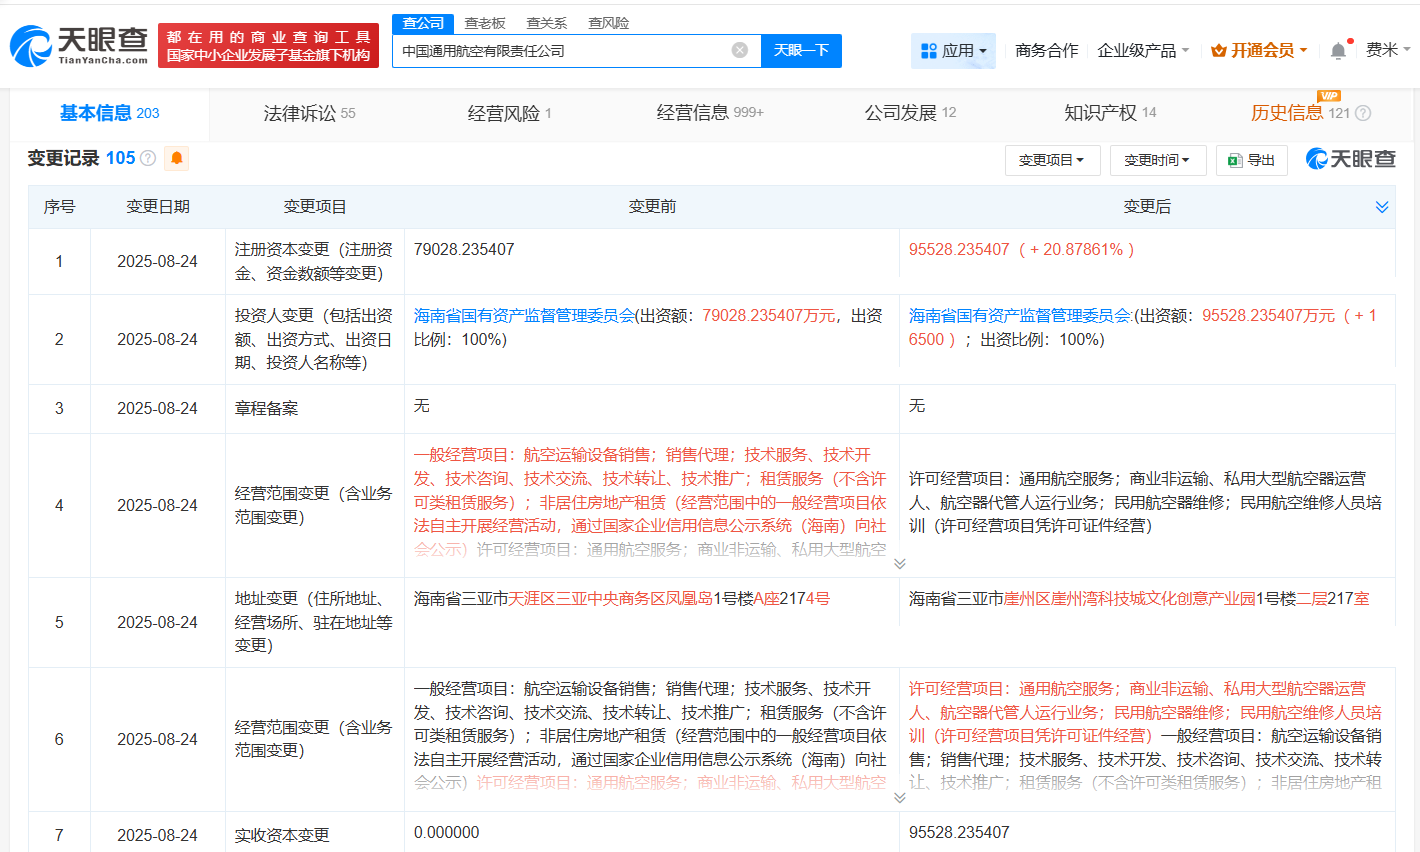Select the 2025-08-24 date in row 3
1420x852 pixels.
click(158, 409)
